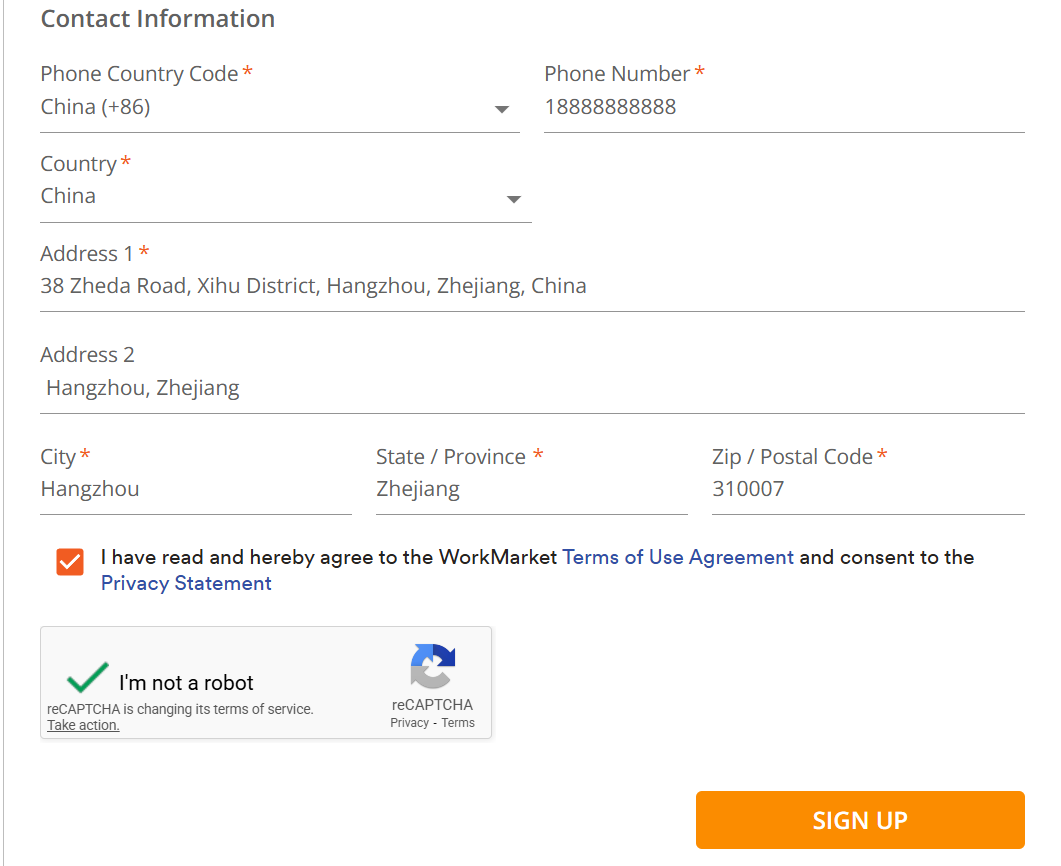Focus the Address 1 input field
Viewport: 1061px width, 866px height.
[x=532, y=287]
